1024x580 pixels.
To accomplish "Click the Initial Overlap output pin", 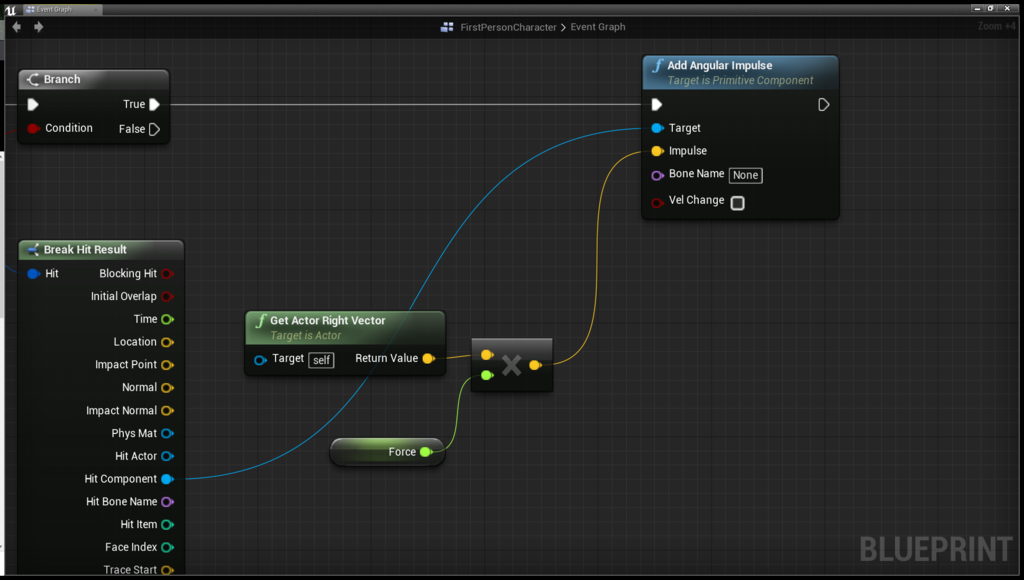I will tap(167, 297).
